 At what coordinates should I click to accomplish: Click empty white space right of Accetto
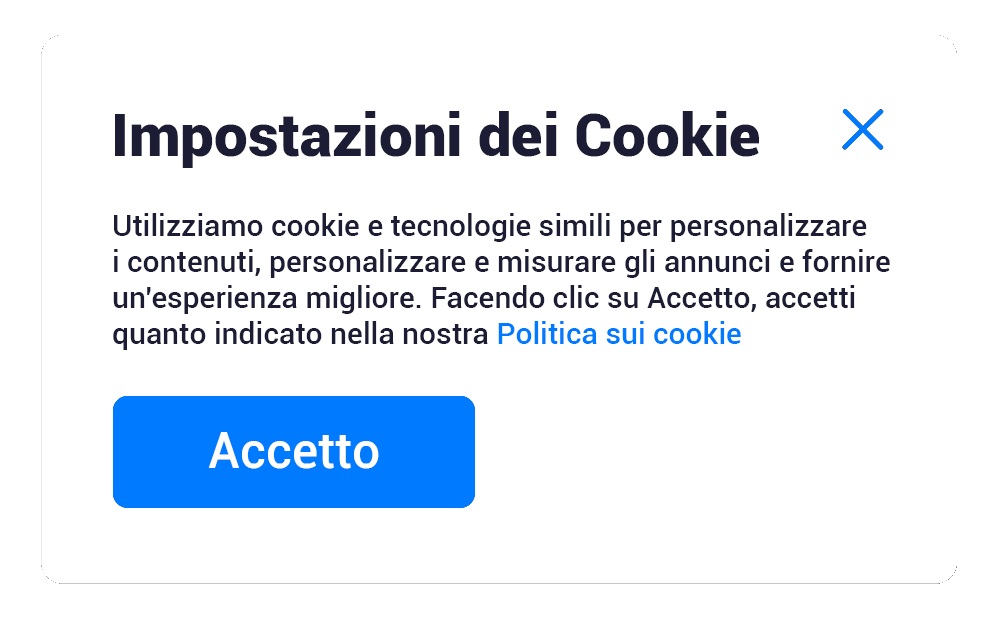point(702,452)
